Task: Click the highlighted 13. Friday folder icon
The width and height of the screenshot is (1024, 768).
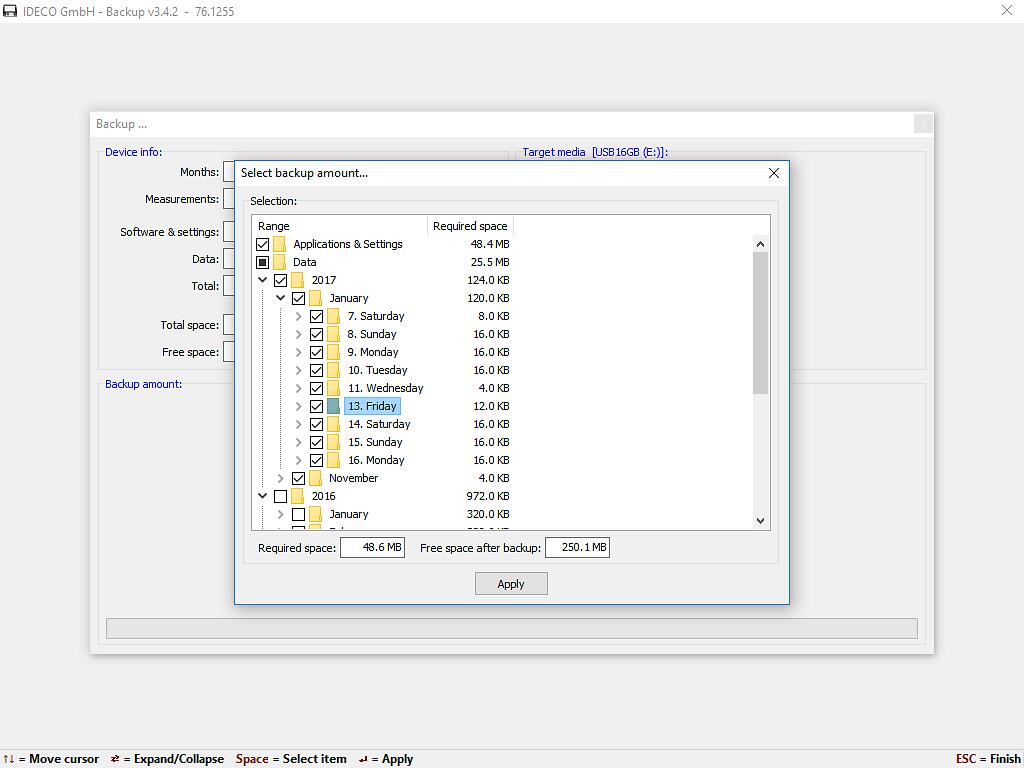Action: click(x=334, y=406)
